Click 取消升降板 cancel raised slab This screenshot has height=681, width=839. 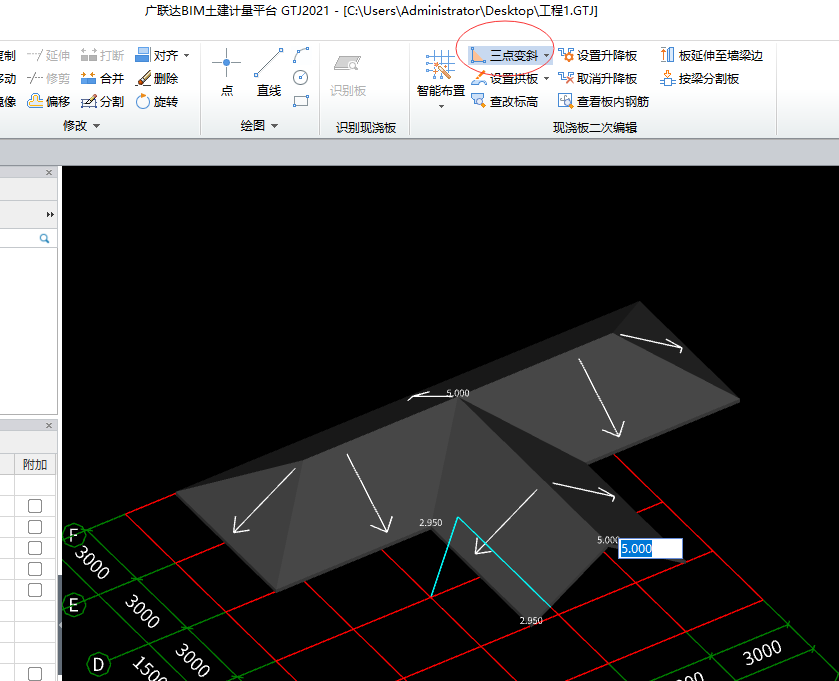click(598, 79)
